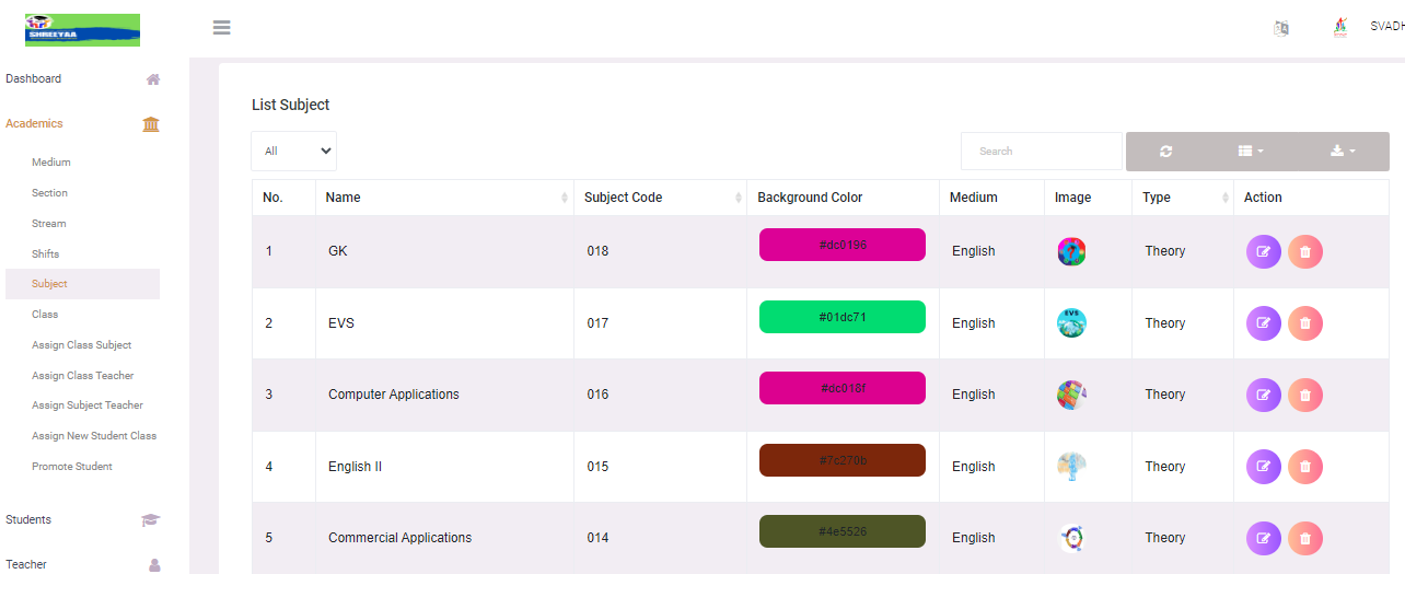
Task: Open the Students sidebar section
Action: click(29, 520)
